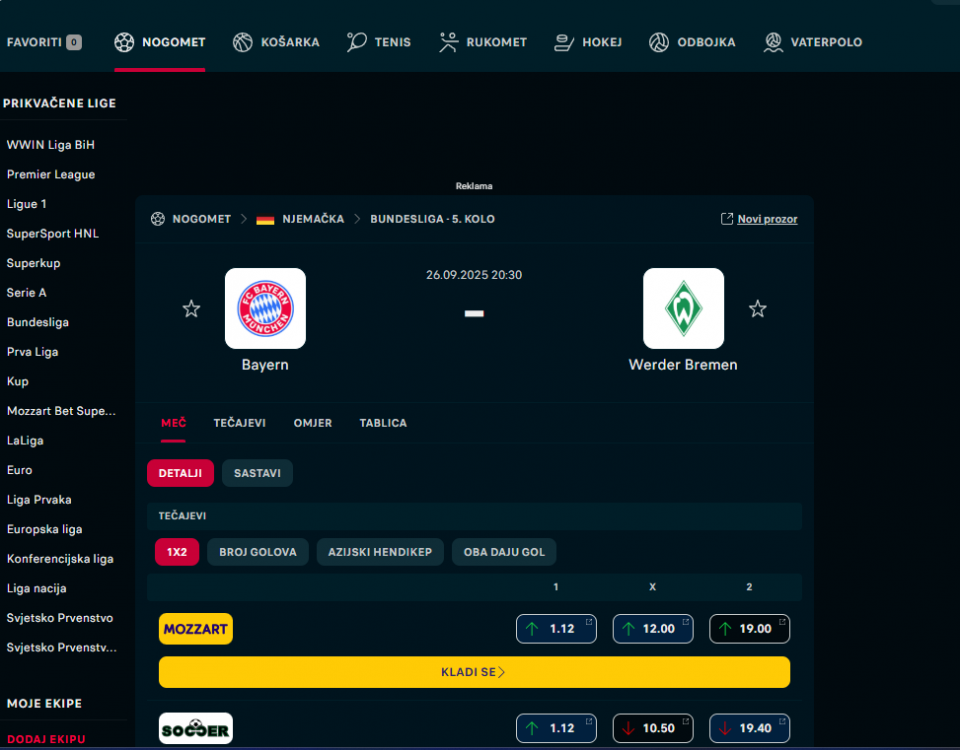Select Mozzart draw odds 12.00
The width and height of the screenshot is (960, 750).
(x=653, y=629)
